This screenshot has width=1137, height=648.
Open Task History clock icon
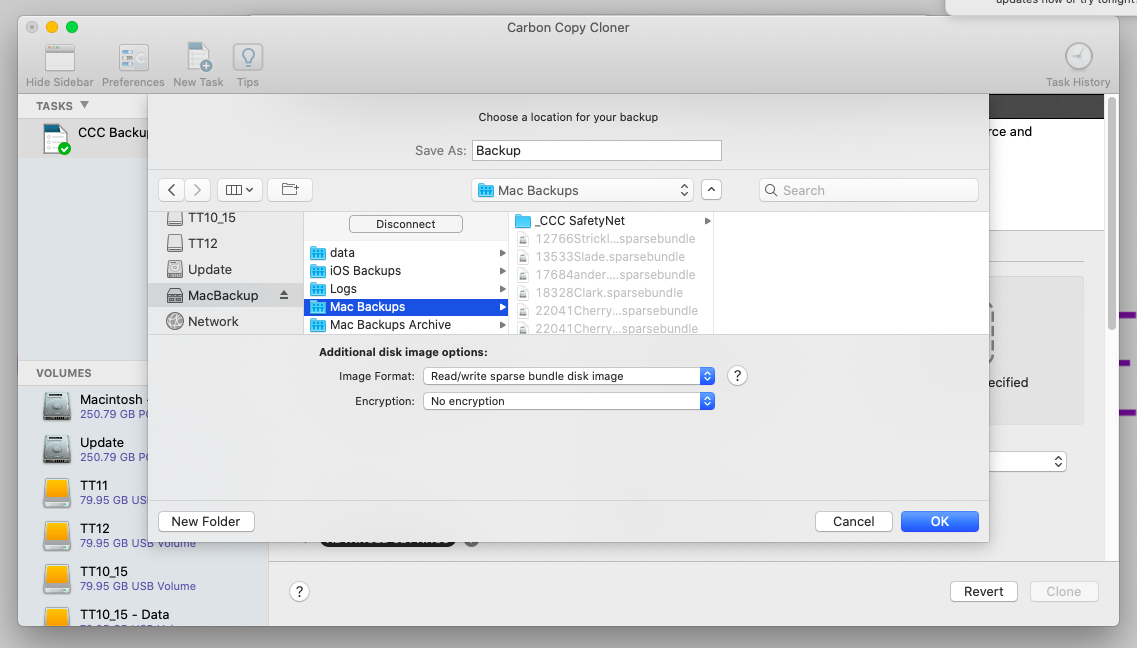click(x=1078, y=57)
